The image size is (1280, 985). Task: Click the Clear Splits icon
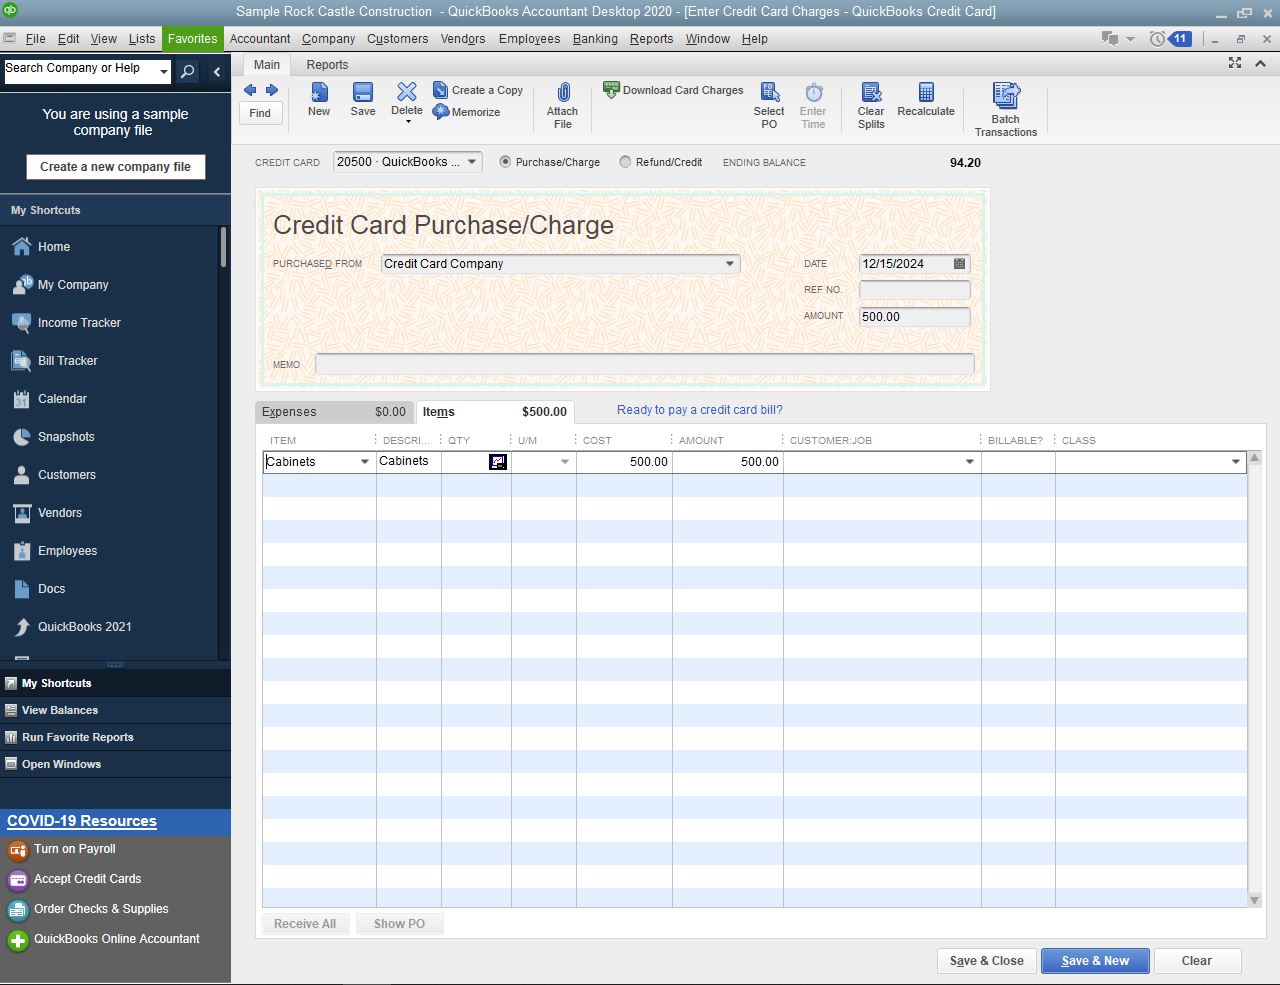[x=871, y=93]
